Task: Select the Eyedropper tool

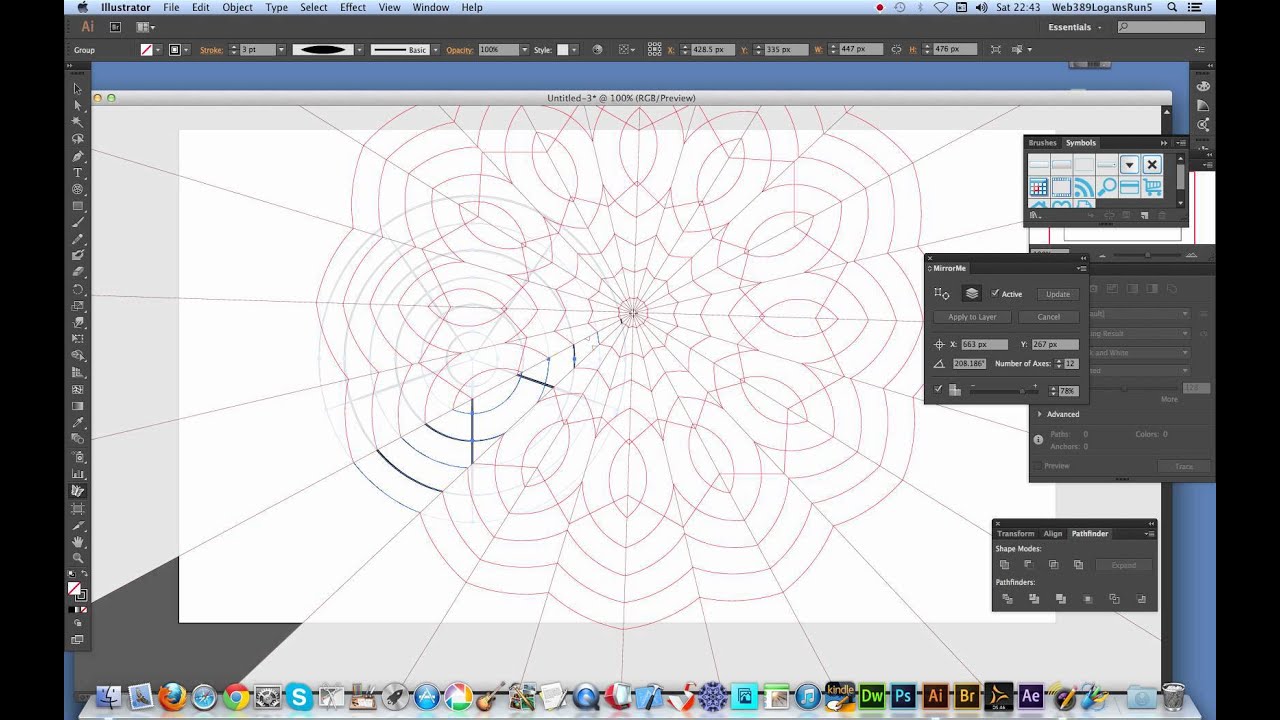Action: pyautogui.click(x=77, y=423)
